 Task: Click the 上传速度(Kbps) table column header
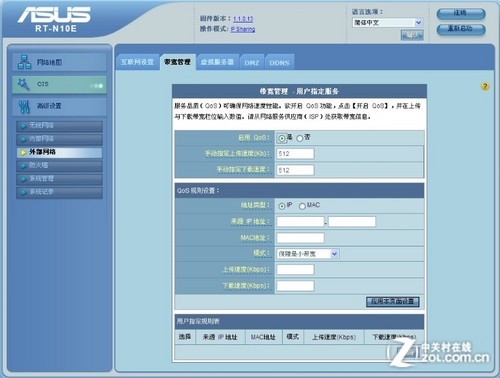point(334,337)
